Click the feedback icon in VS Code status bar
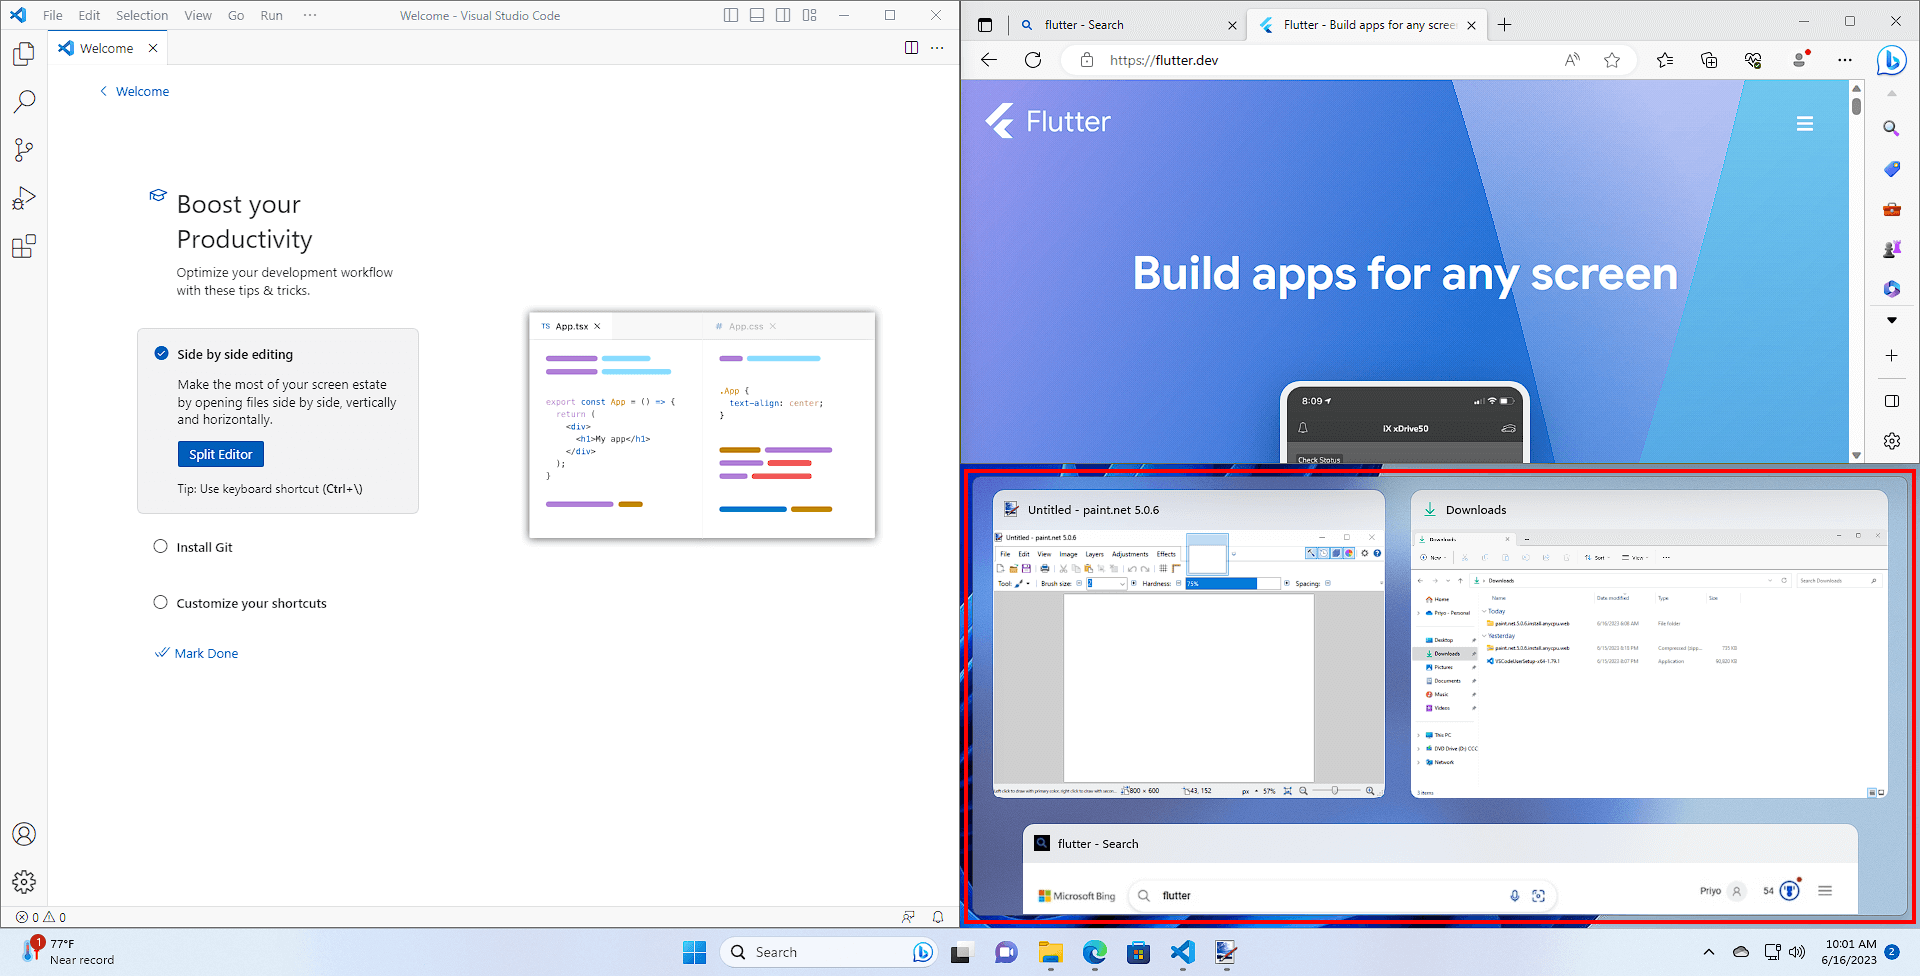The height and width of the screenshot is (976, 1920). click(908, 917)
